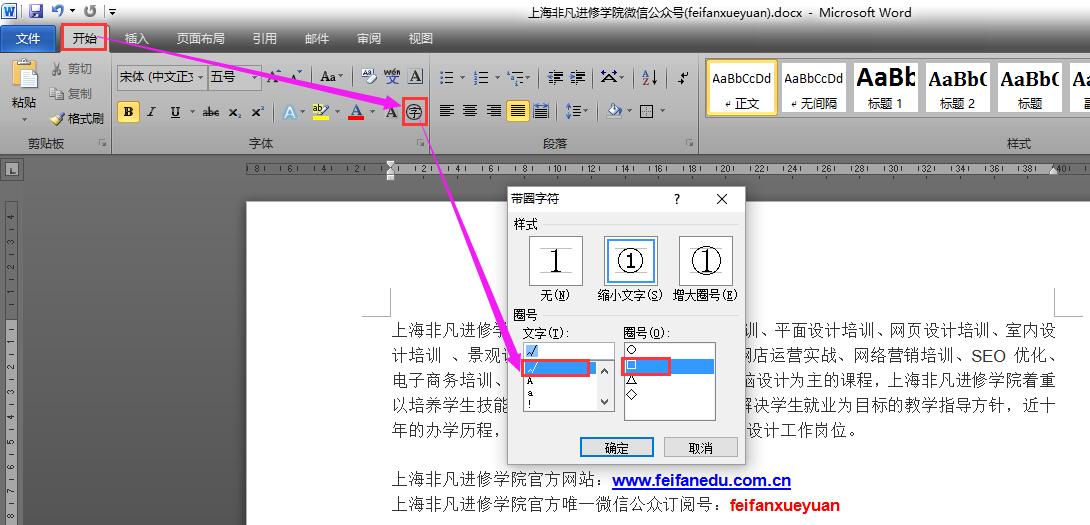
Task: Click the center align paragraph icon
Action: (x=470, y=111)
